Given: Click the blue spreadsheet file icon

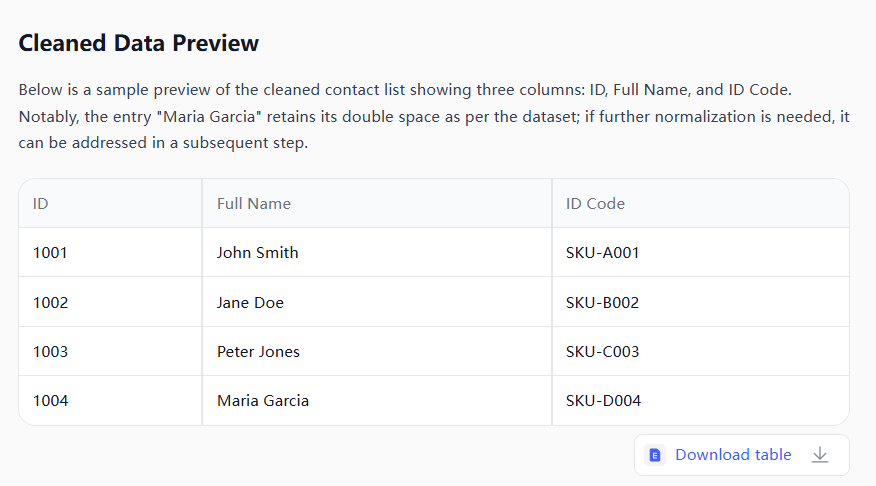Looking at the screenshot, I should coord(655,455).
